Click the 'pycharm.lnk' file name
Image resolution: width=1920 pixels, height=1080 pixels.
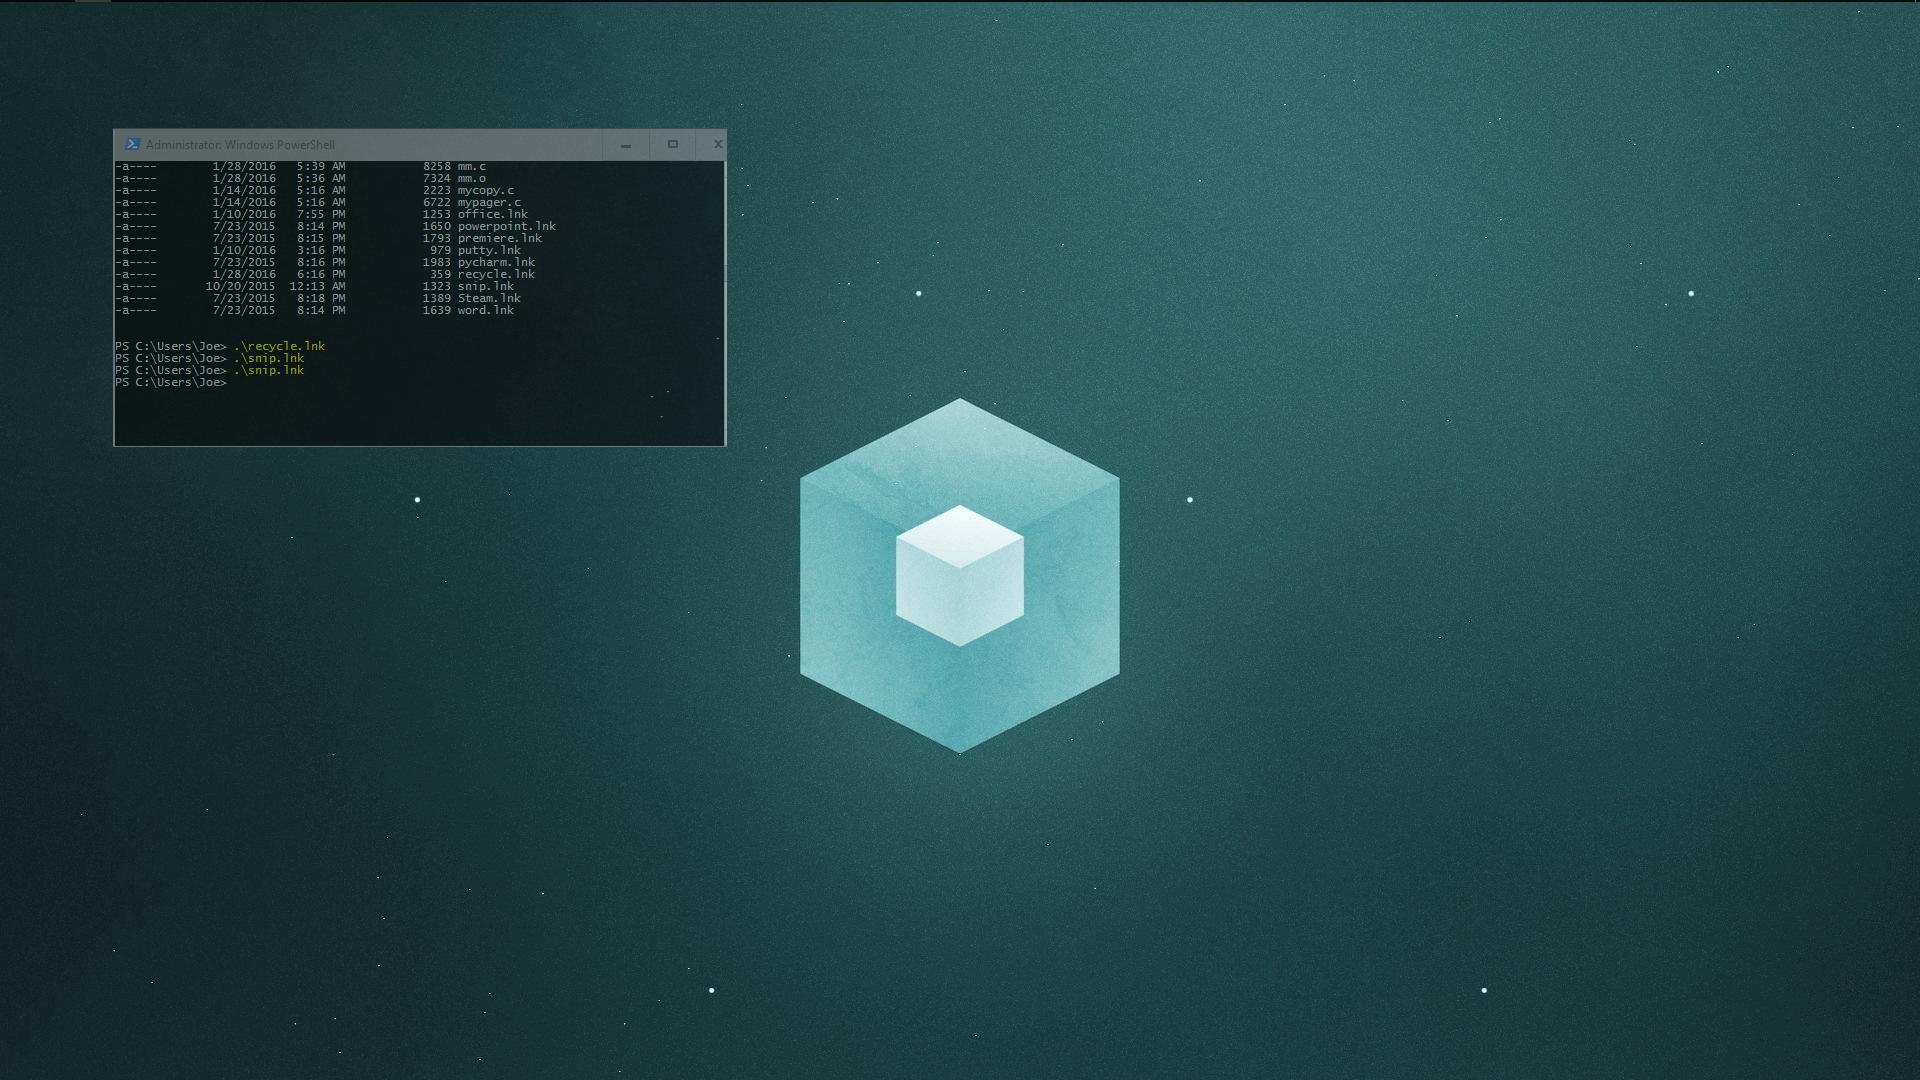pyautogui.click(x=496, y=263)
